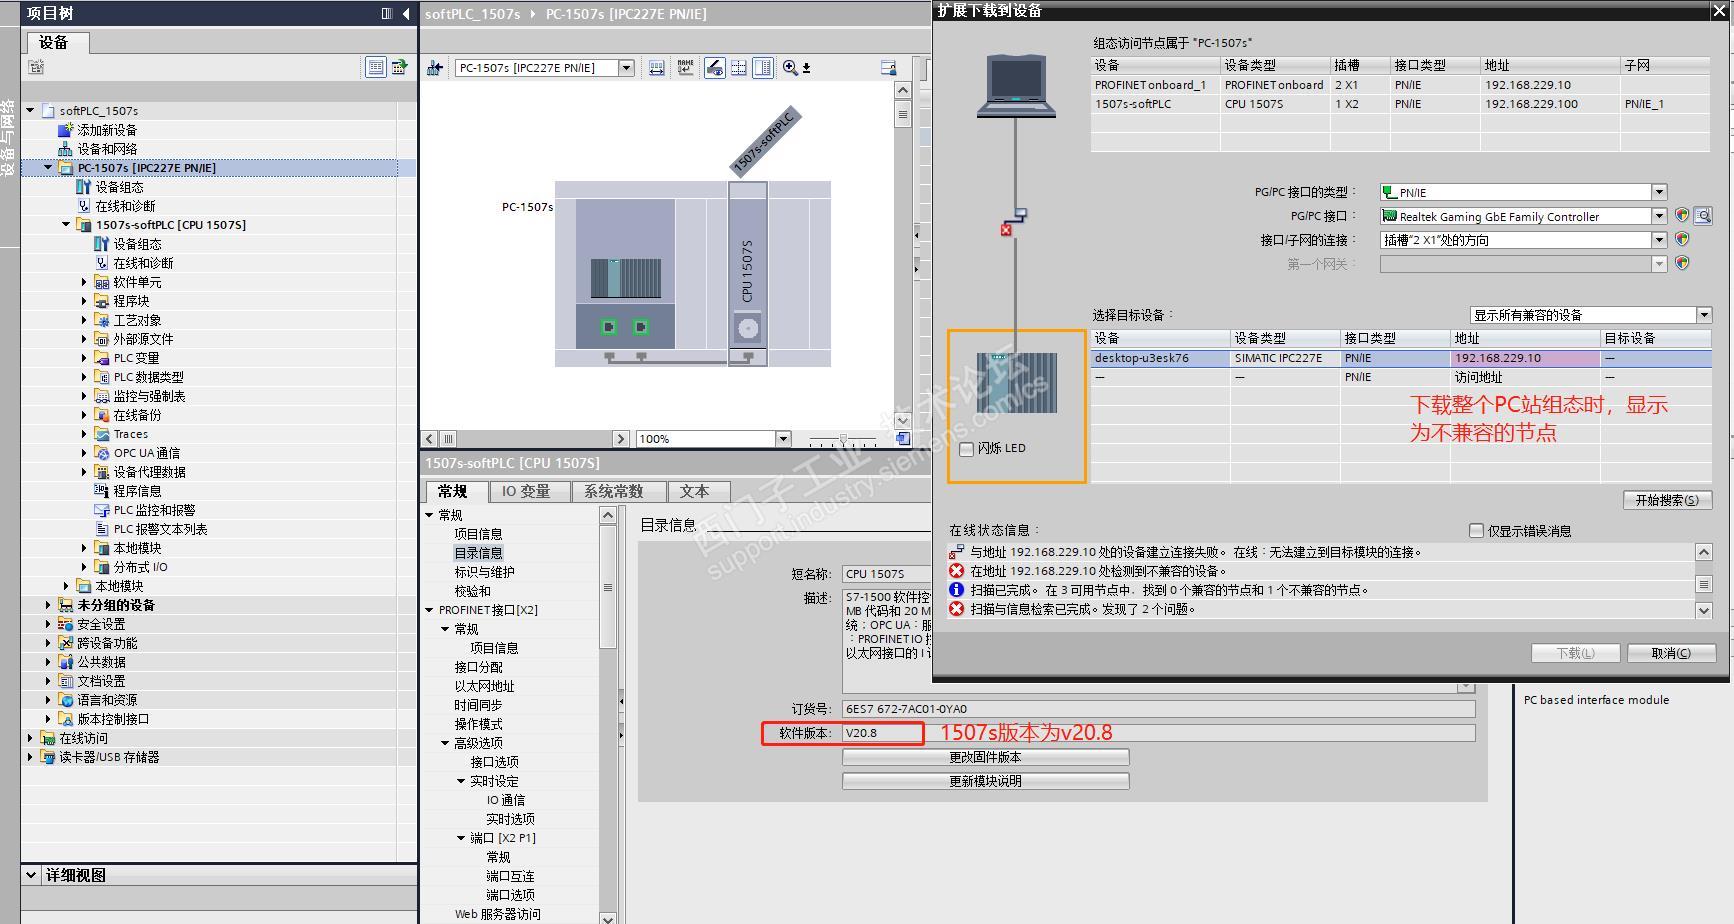Screen dimensions: 1734x924
Task: Click the shield icon next to 第一个网关
Action: [1682, 264]
